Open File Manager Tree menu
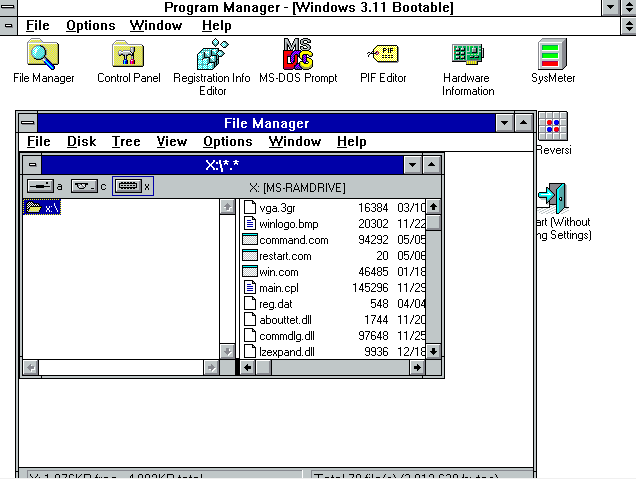This screenshot has width=636, height=479. point(126,141)
